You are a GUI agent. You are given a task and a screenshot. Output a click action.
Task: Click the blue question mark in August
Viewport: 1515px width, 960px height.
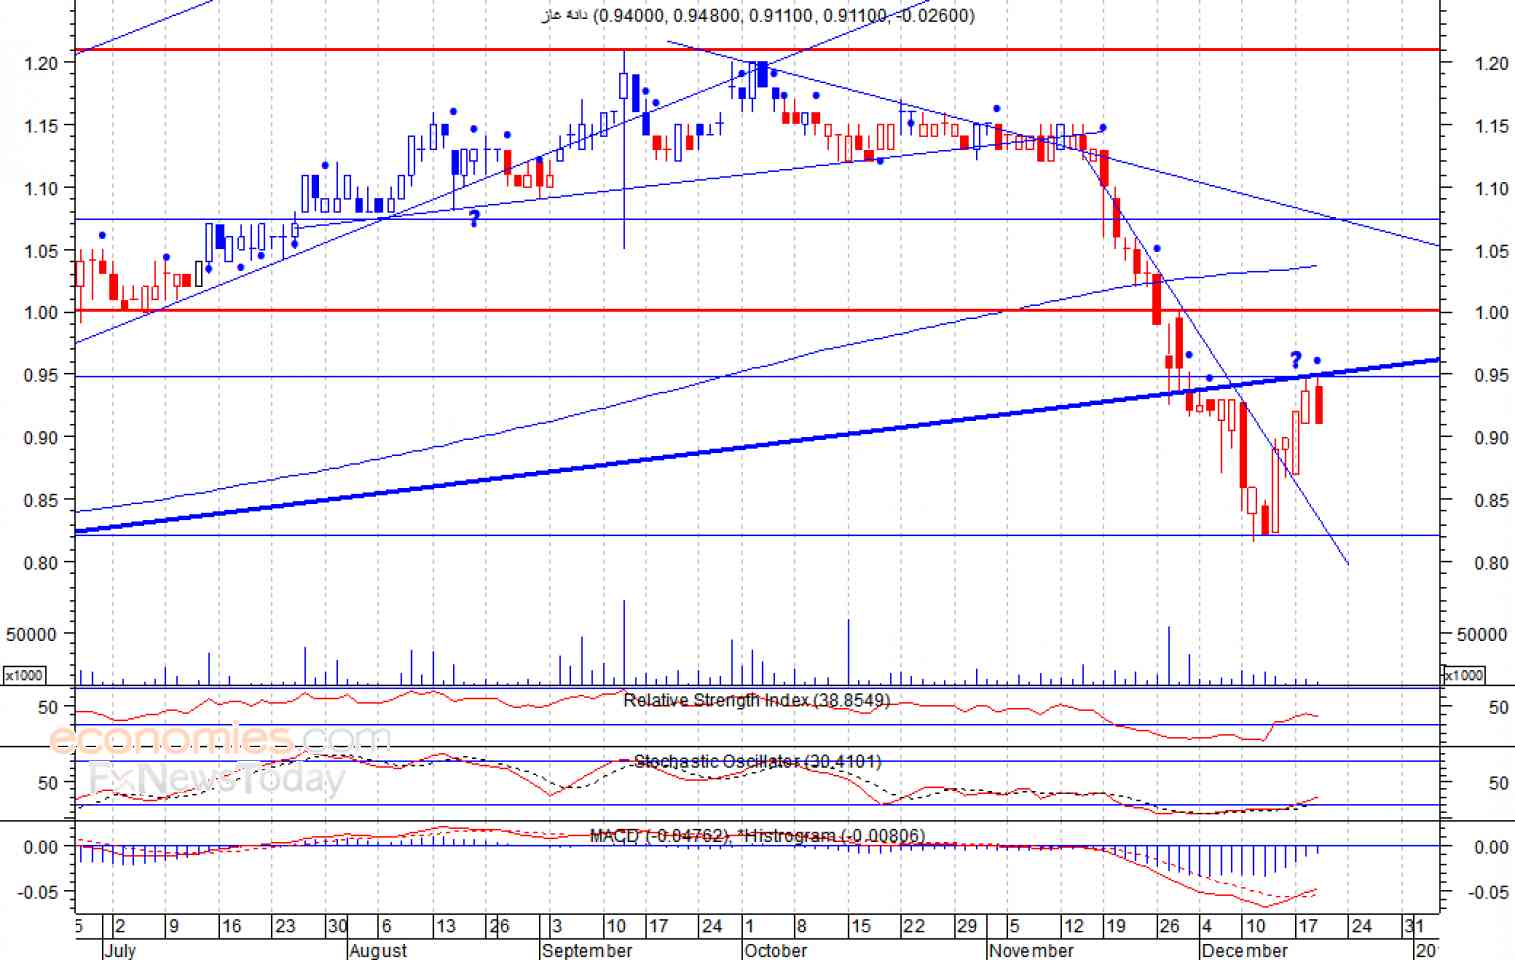click(x=474, y=218)
